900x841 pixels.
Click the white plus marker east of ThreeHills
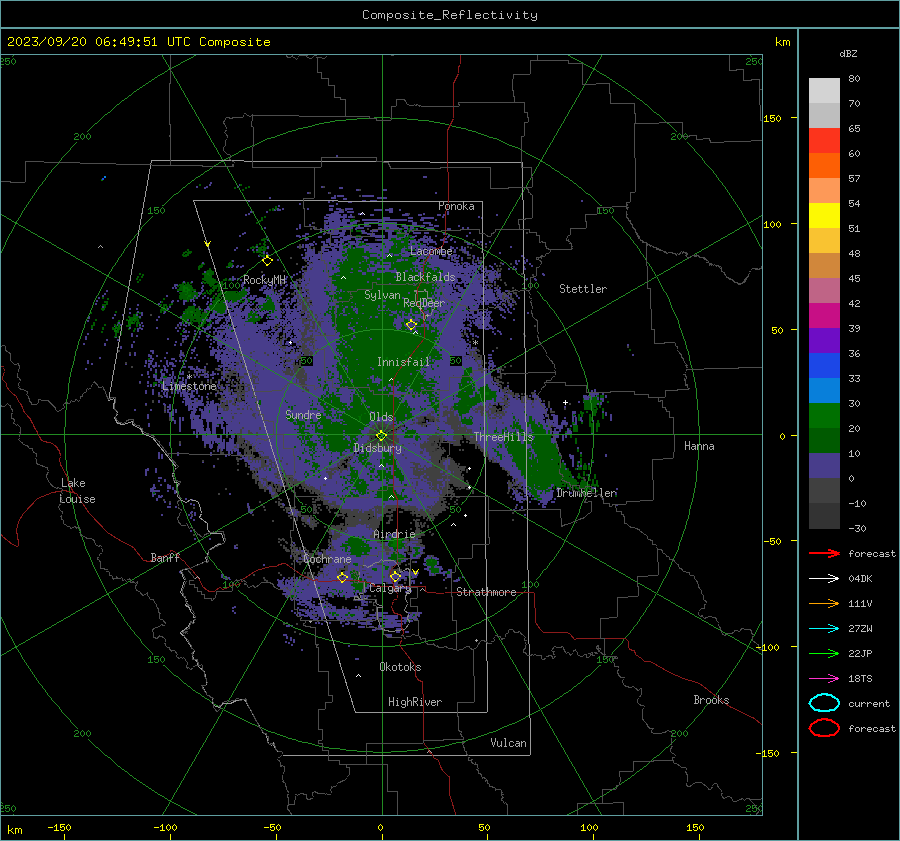pos(565,402)
